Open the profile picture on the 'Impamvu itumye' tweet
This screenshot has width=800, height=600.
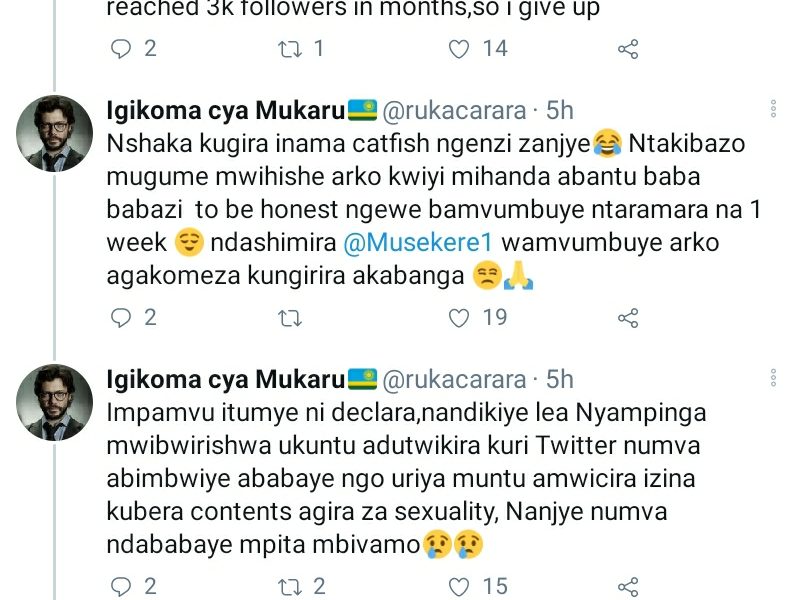[55, 402]
